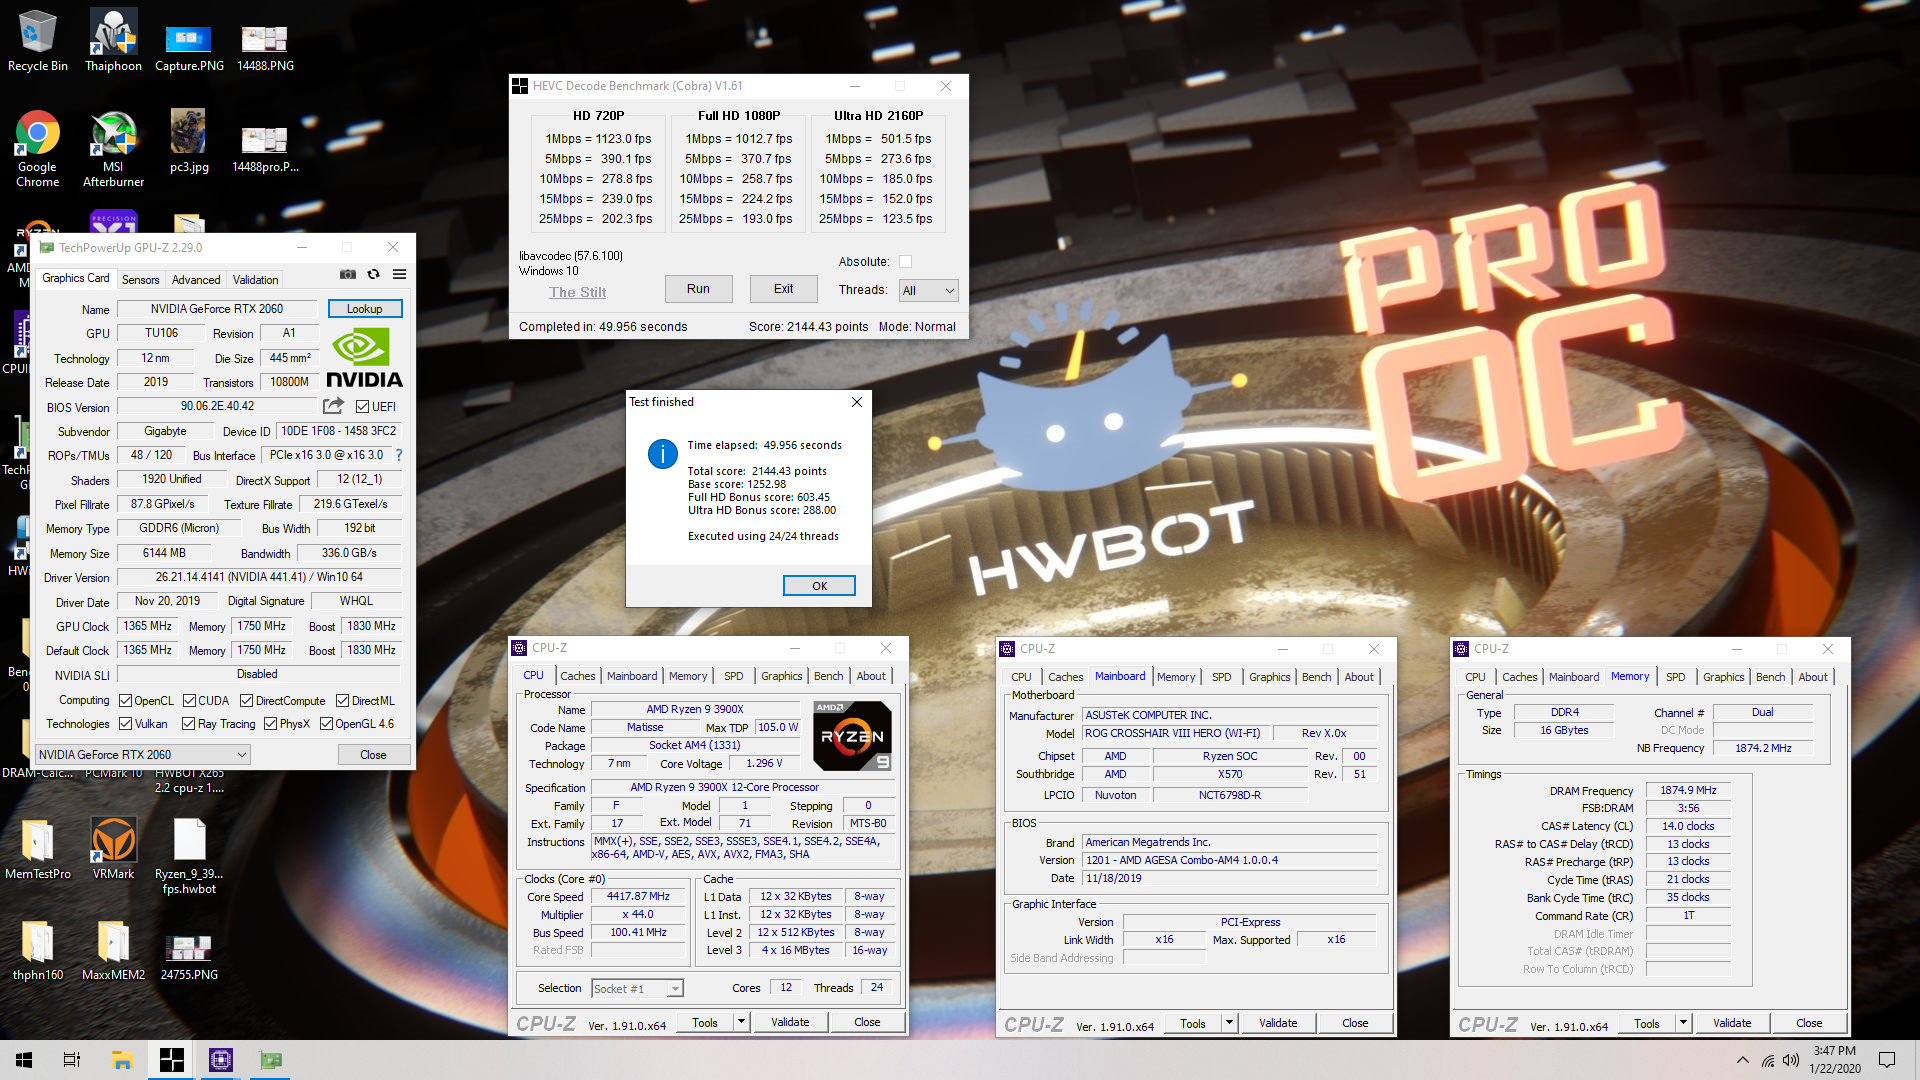The width and height of the screenshot is (1920, 1080).
Task: Click the Exit button in HEVC benchmark
Action: (x=783, y=289)
